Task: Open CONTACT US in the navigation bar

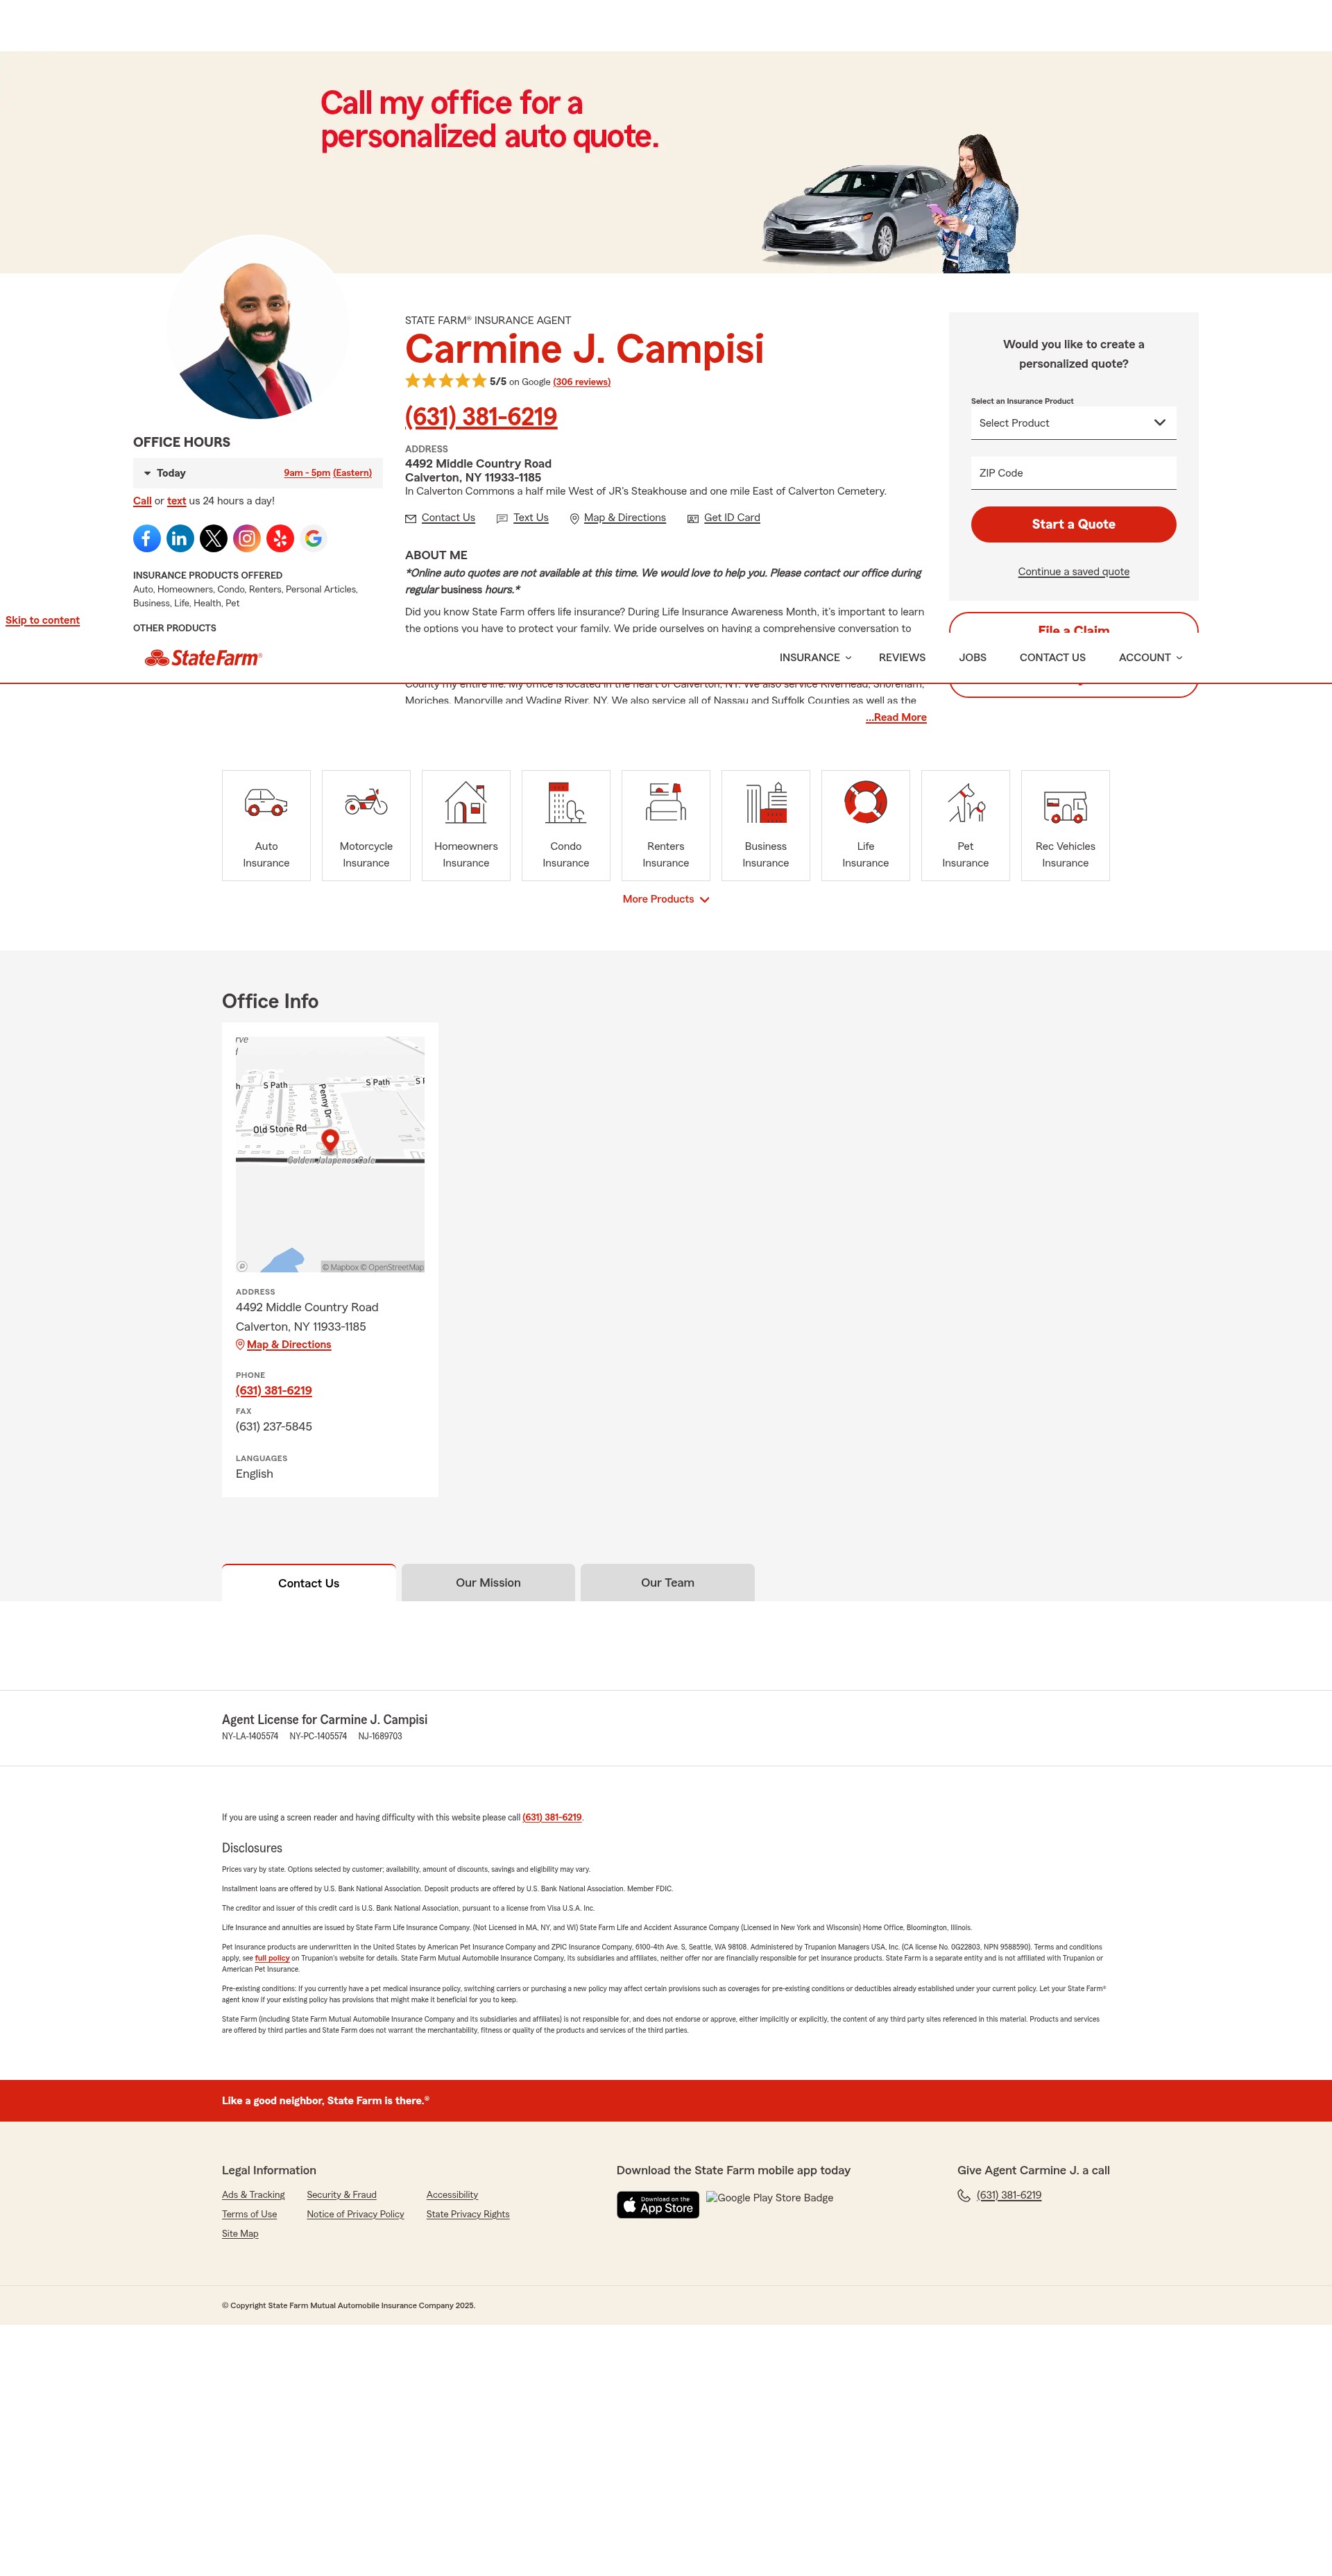Action: click(1052, 658)
